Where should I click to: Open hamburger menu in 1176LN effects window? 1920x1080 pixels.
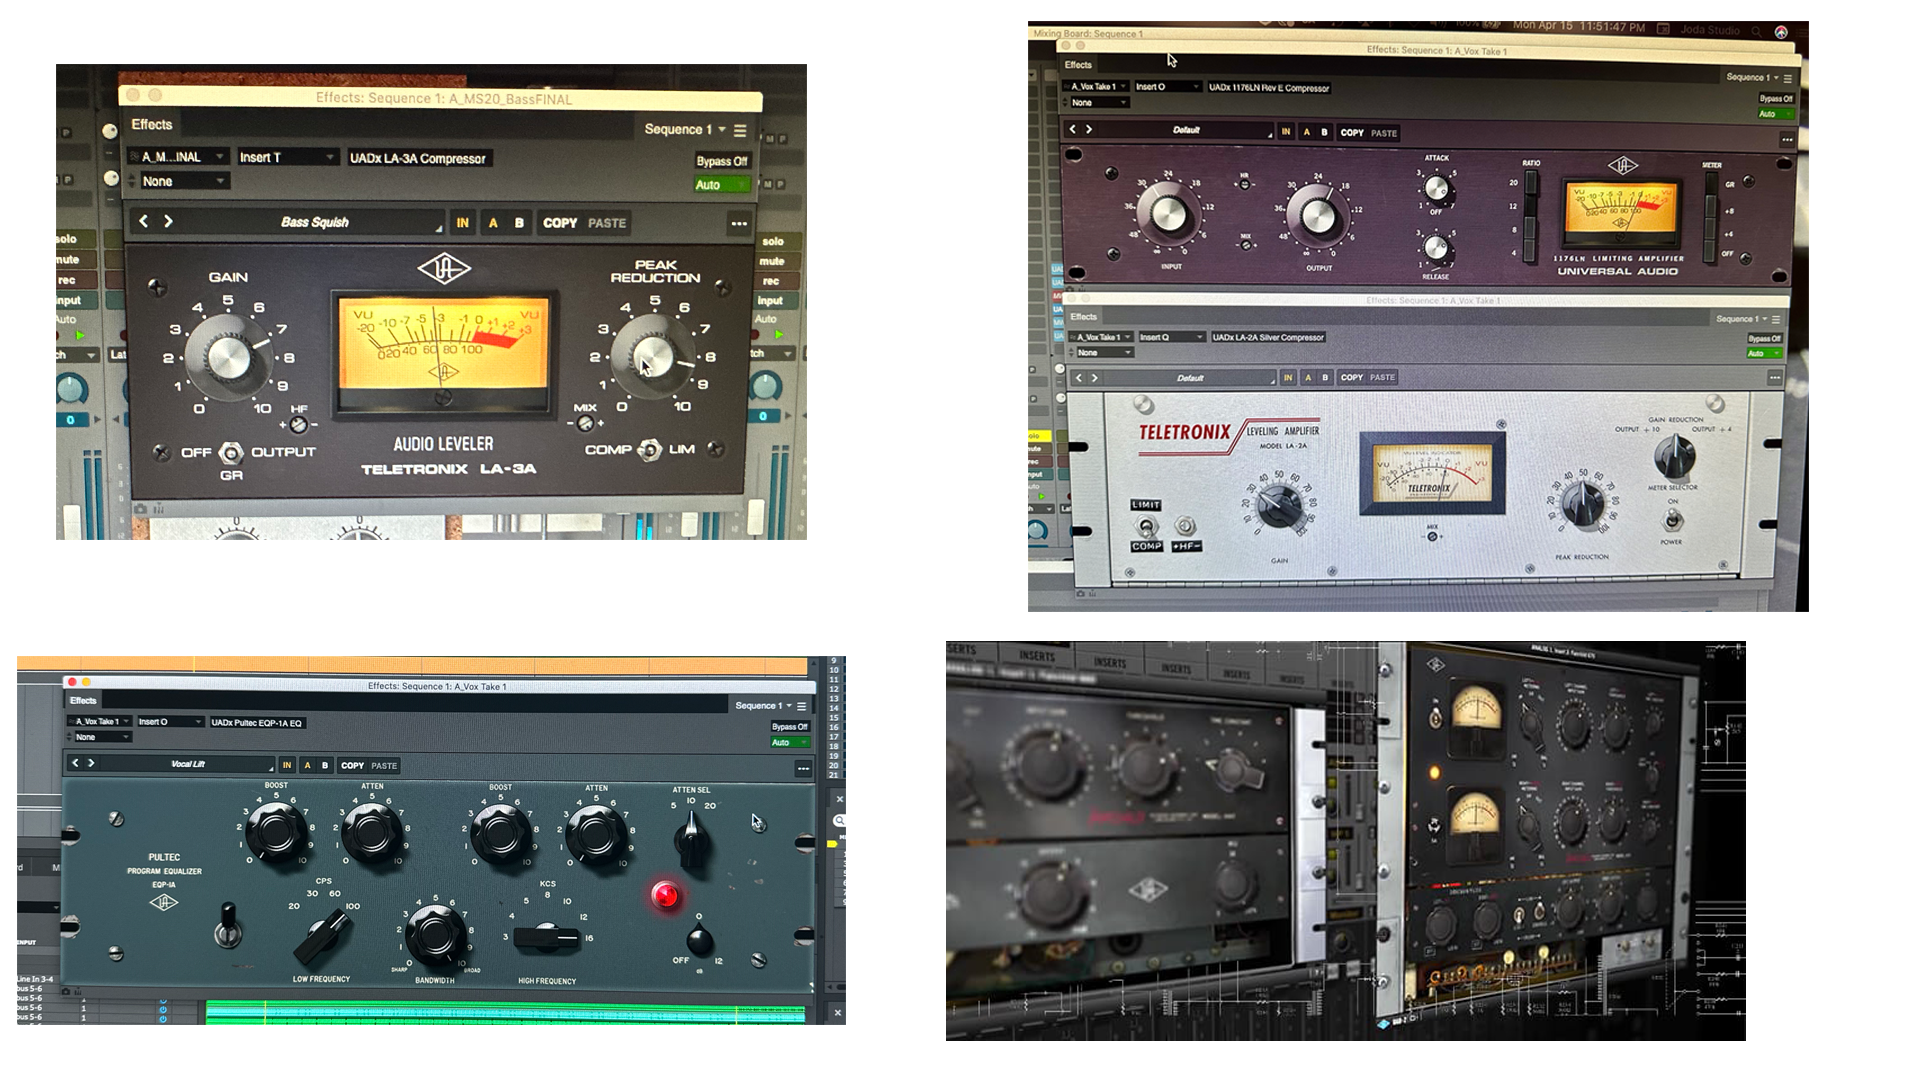pos(1788,78)
